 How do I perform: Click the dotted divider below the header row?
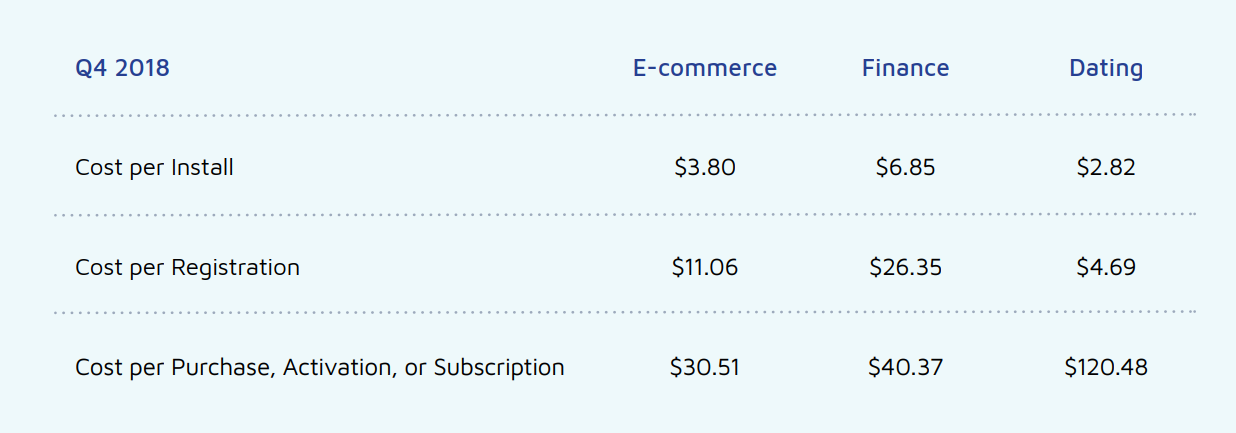pos(624,116)
